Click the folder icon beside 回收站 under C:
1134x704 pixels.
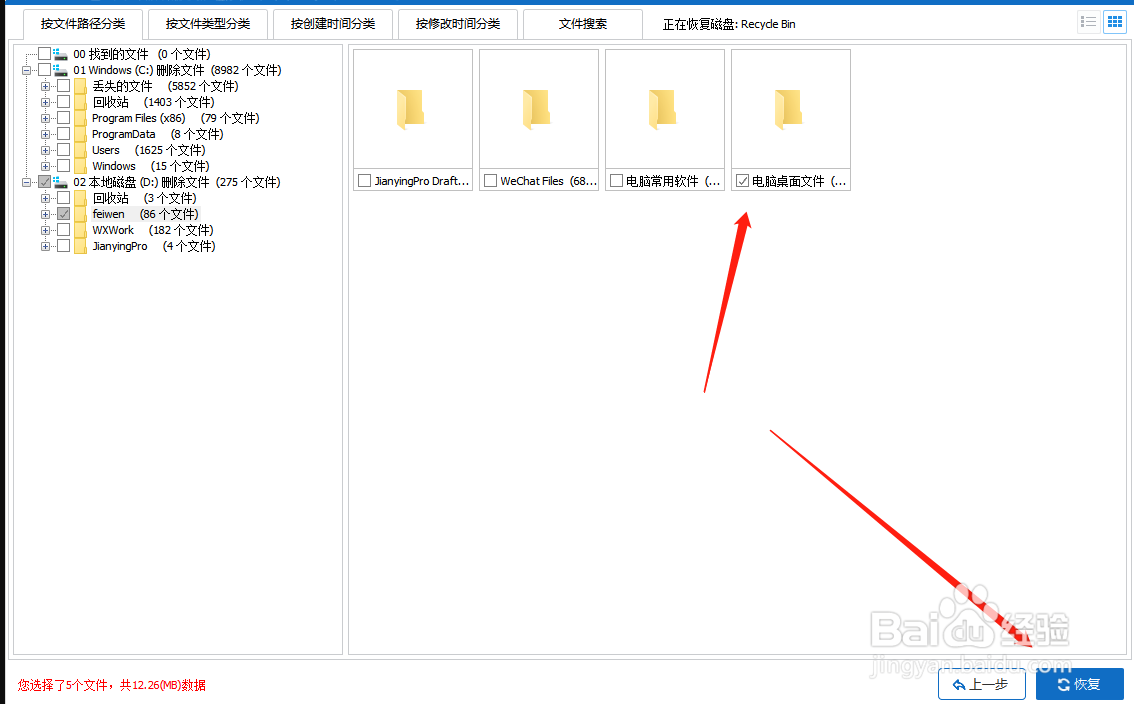[80, 101]
